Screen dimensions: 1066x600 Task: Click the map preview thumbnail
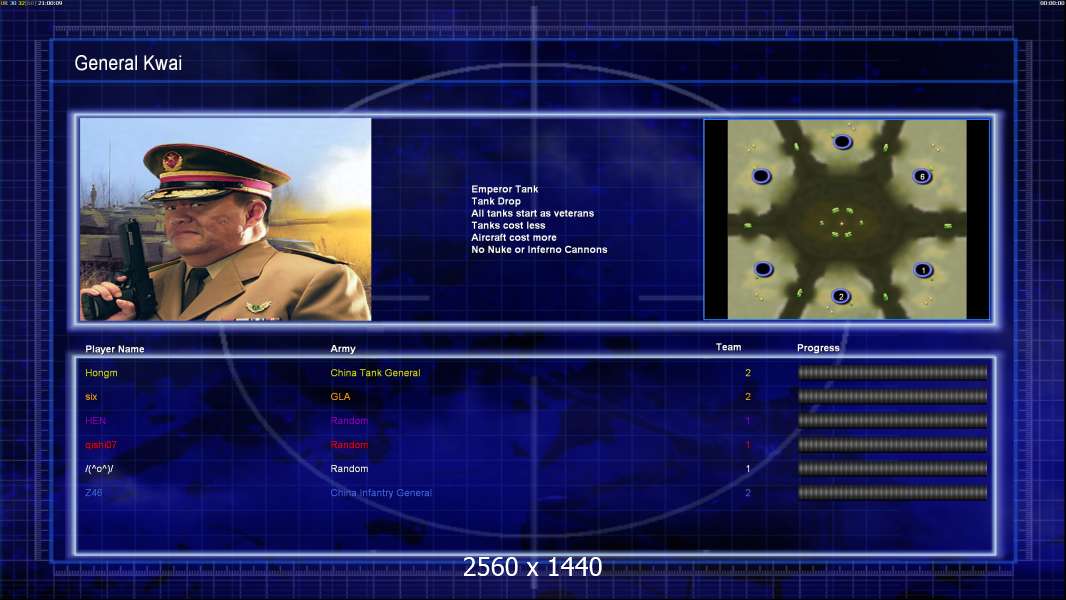[x=846, y=219]
